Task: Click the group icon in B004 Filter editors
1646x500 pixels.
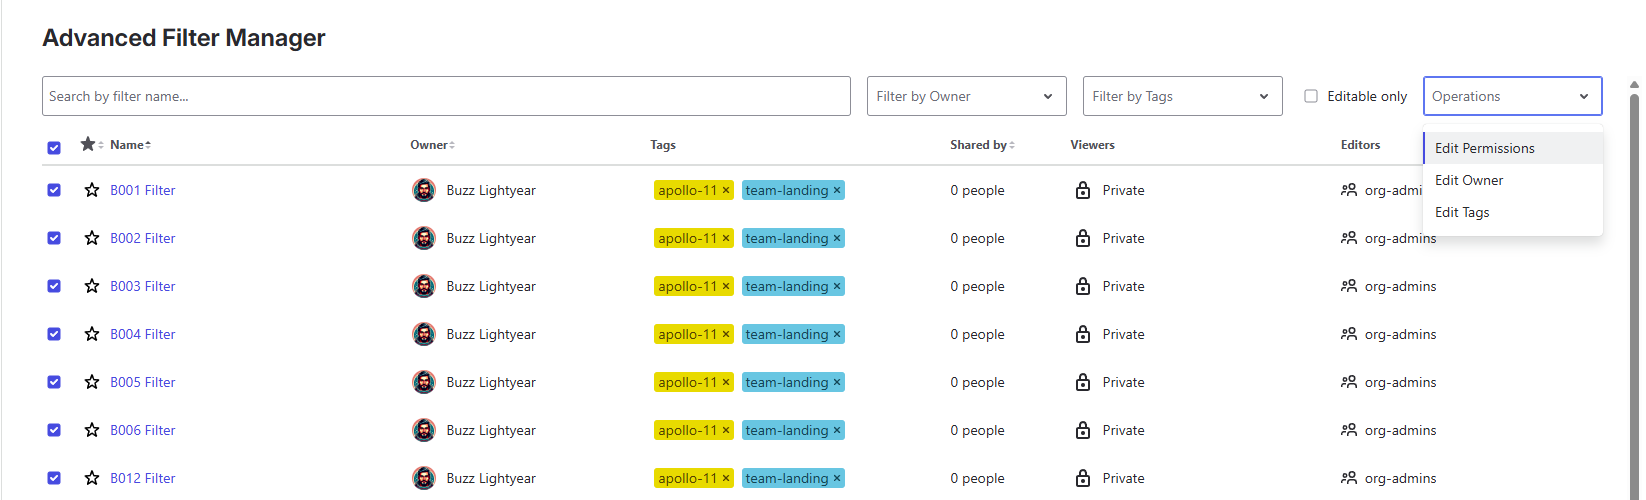Action: (1349, 334)
